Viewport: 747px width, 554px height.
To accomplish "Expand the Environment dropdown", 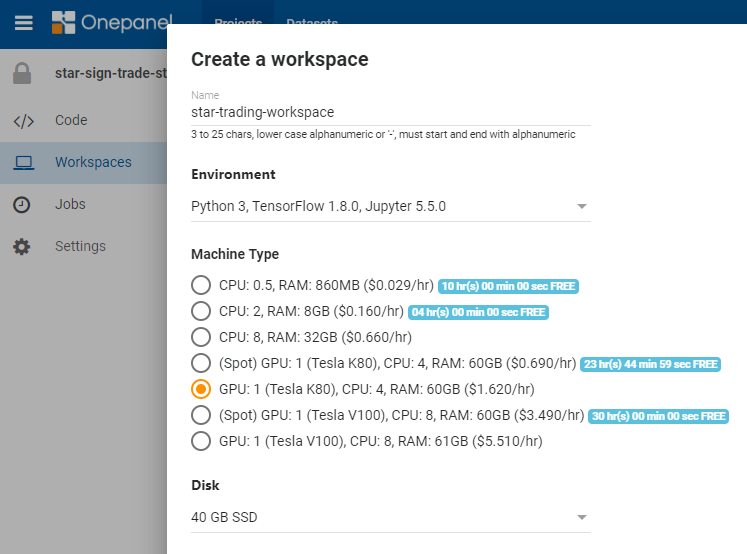I will (390, 207).
